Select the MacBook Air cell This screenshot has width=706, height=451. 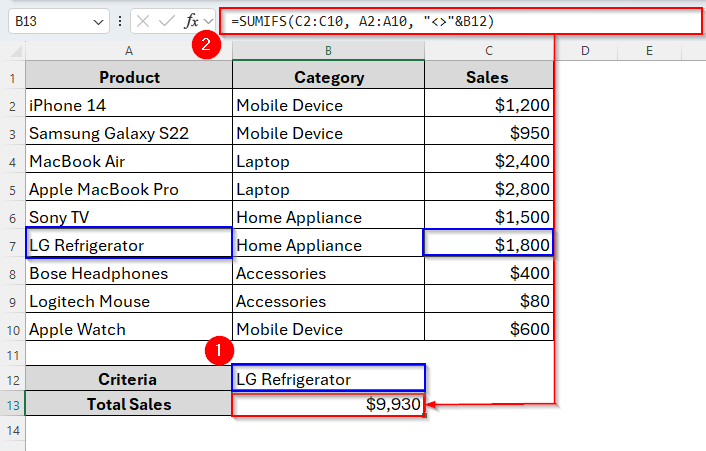click(129, 161)
